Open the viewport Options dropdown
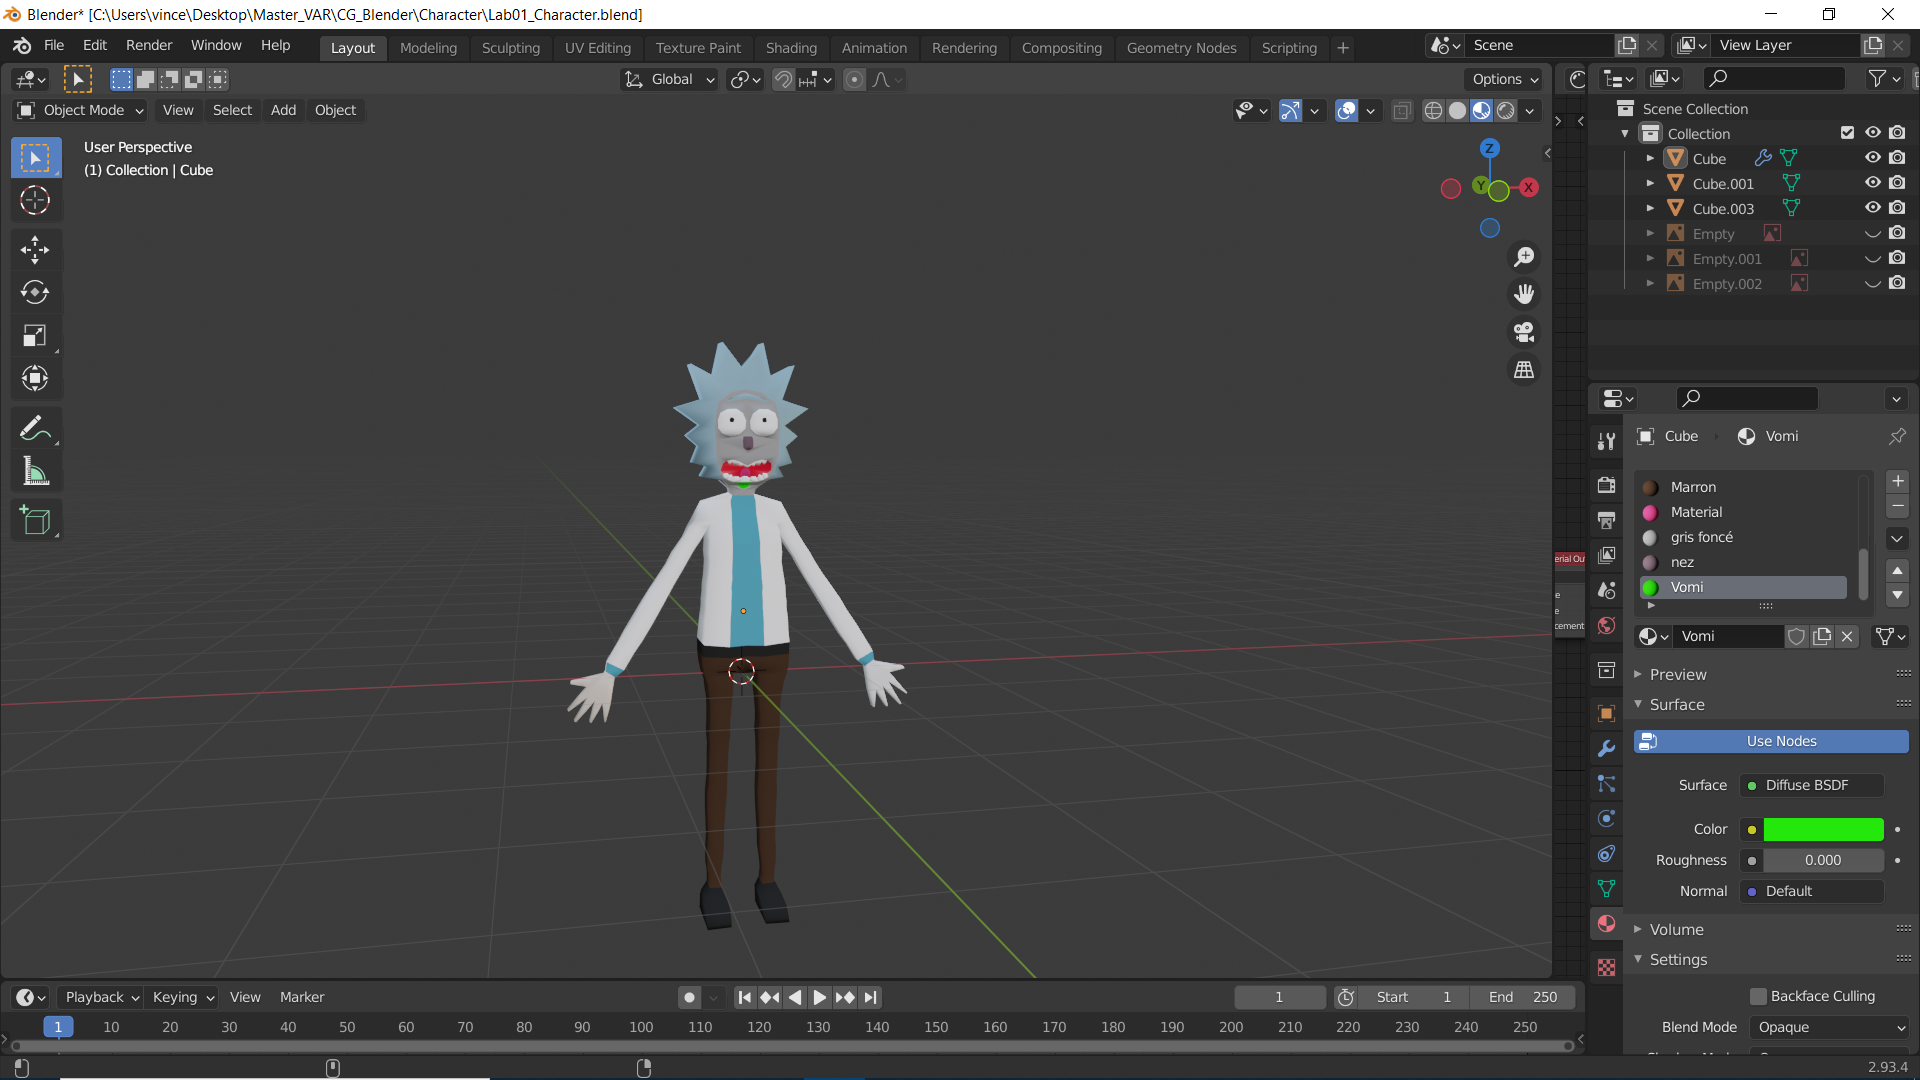Screen dimensions: 1920x1080 click(1504, 79)
